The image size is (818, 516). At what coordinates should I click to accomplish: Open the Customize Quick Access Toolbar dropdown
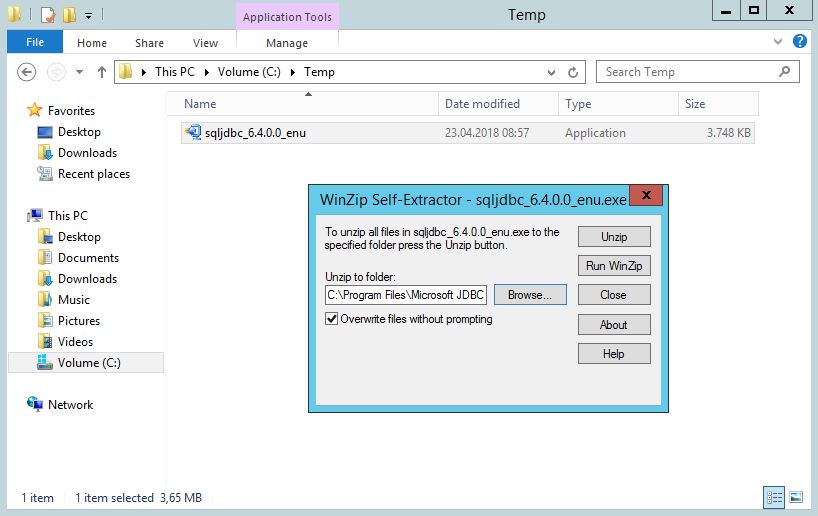click(89, 16)
